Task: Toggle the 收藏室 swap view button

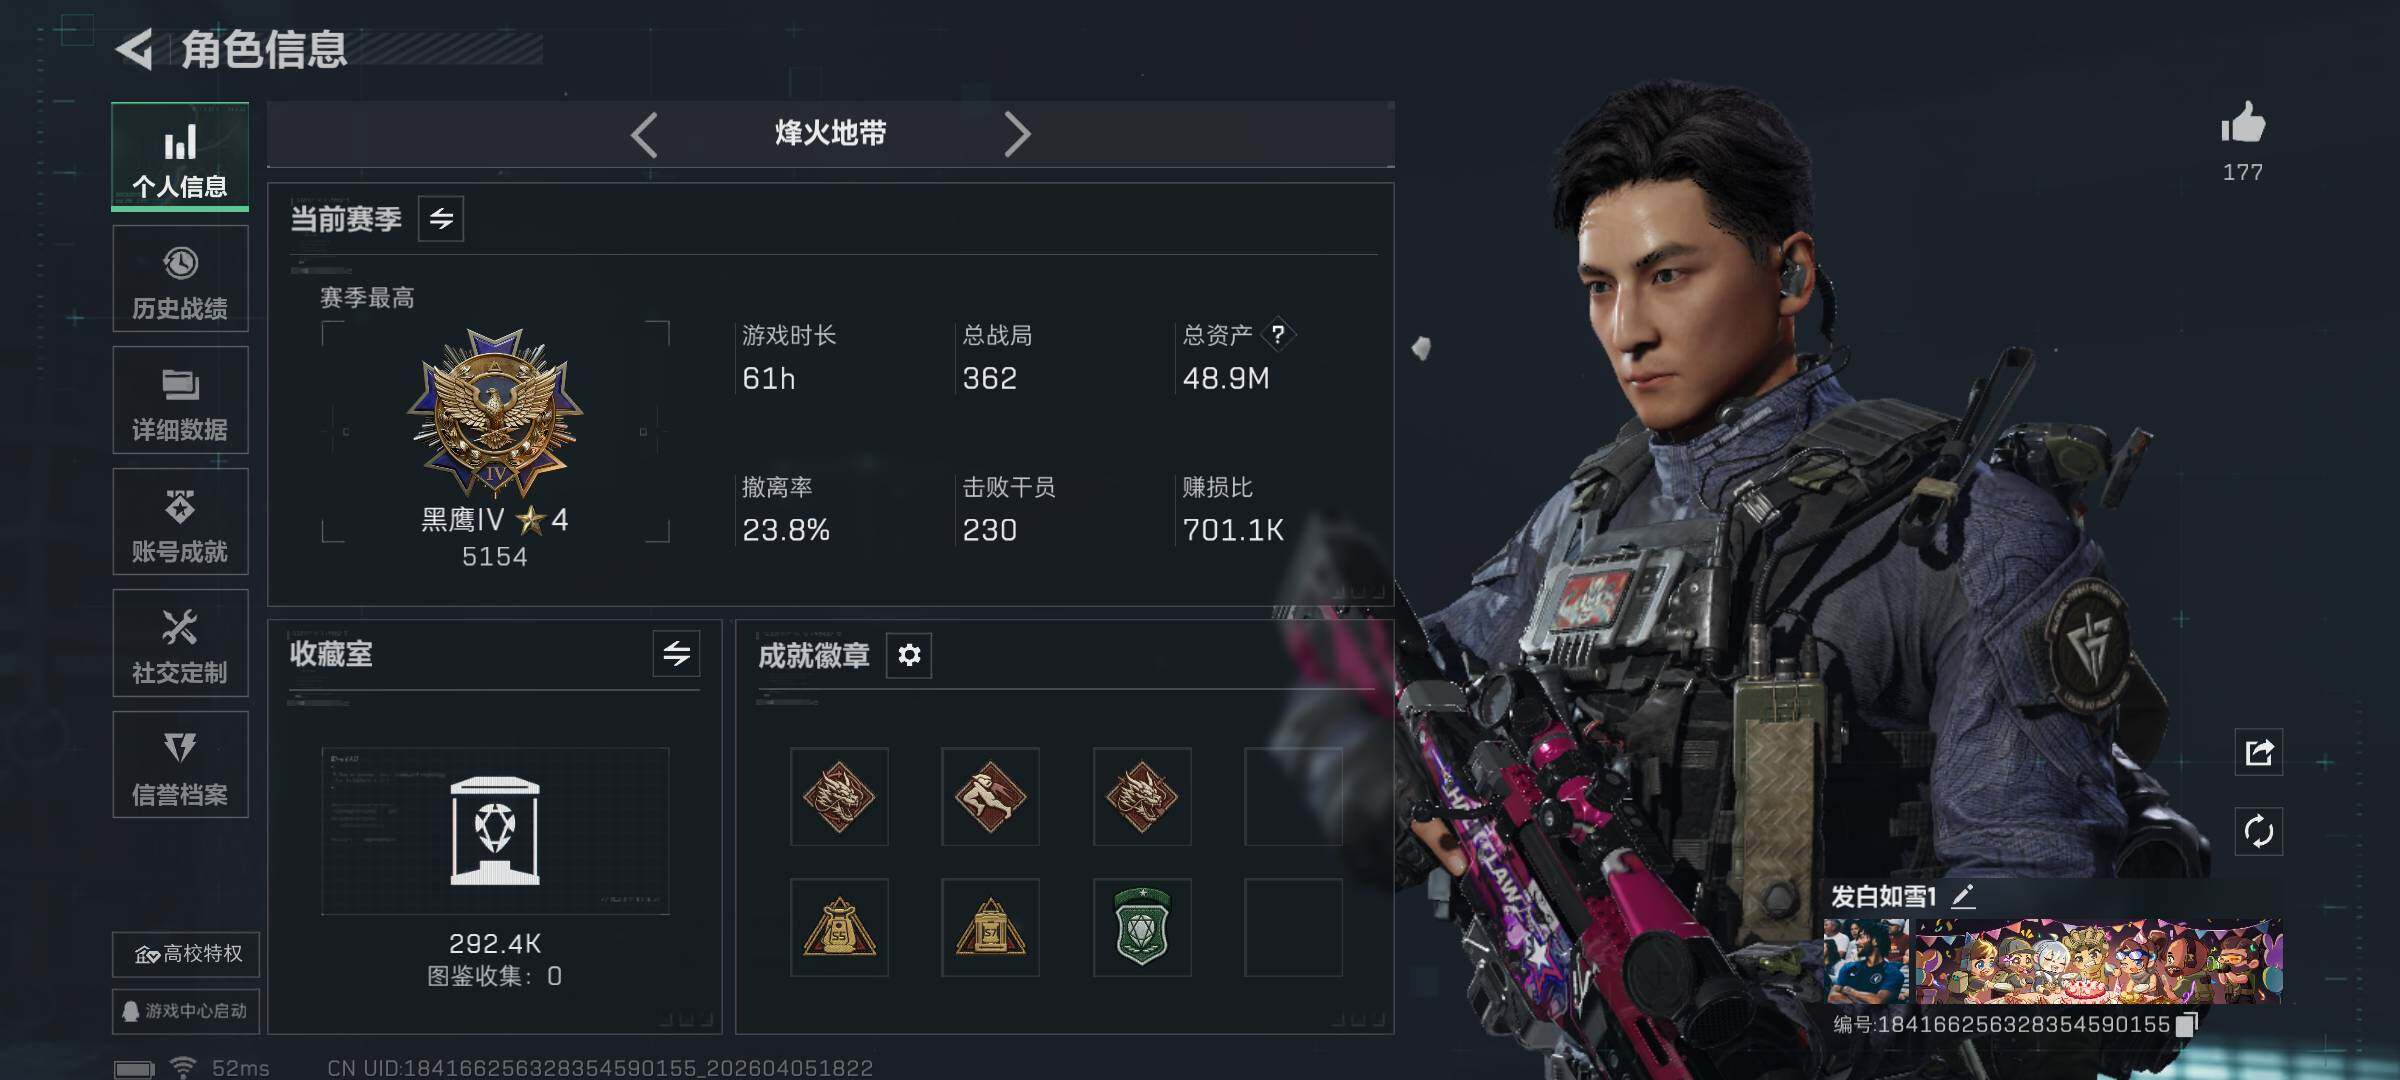Action: coord(676,654)
